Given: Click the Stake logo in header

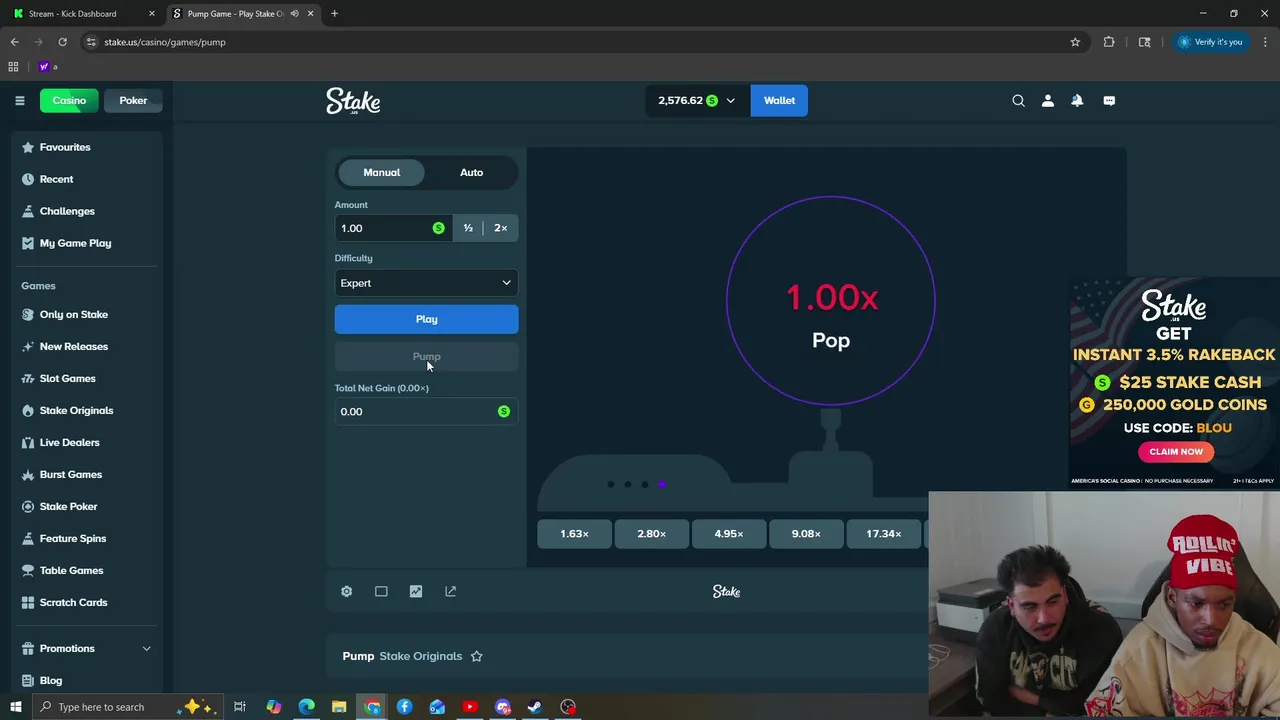Looking at the screenshot, I should coord(353,100).
